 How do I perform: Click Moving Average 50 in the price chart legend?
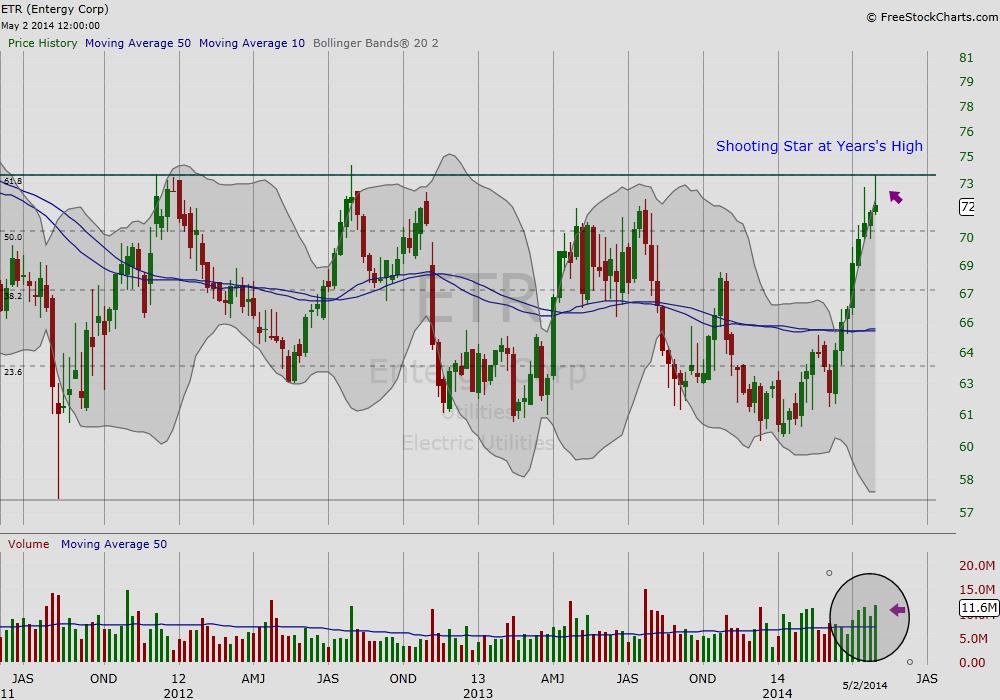pos(138,43)
